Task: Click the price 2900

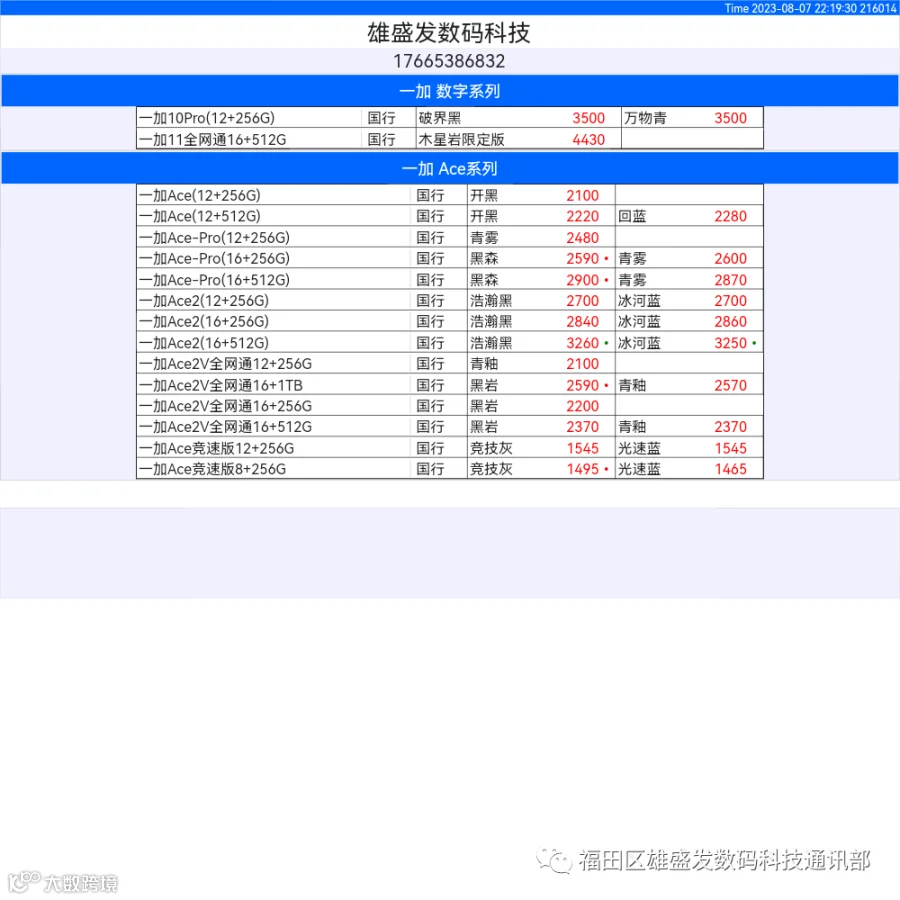Action: click(x=582, y=280)
